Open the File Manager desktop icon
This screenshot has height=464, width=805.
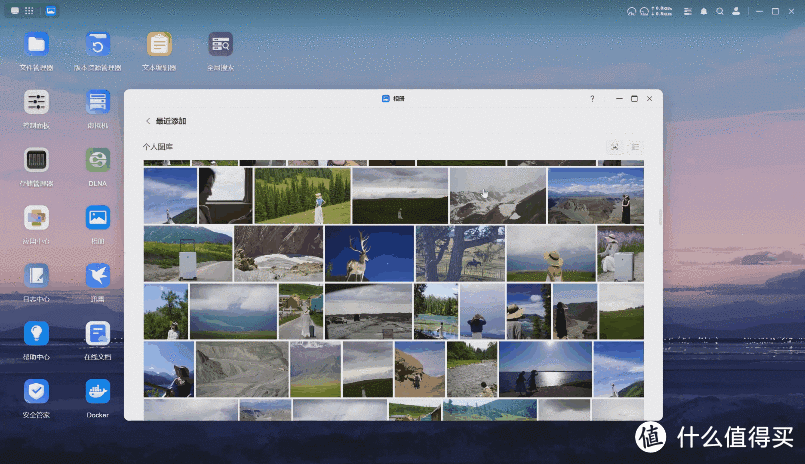click(37, 45)
